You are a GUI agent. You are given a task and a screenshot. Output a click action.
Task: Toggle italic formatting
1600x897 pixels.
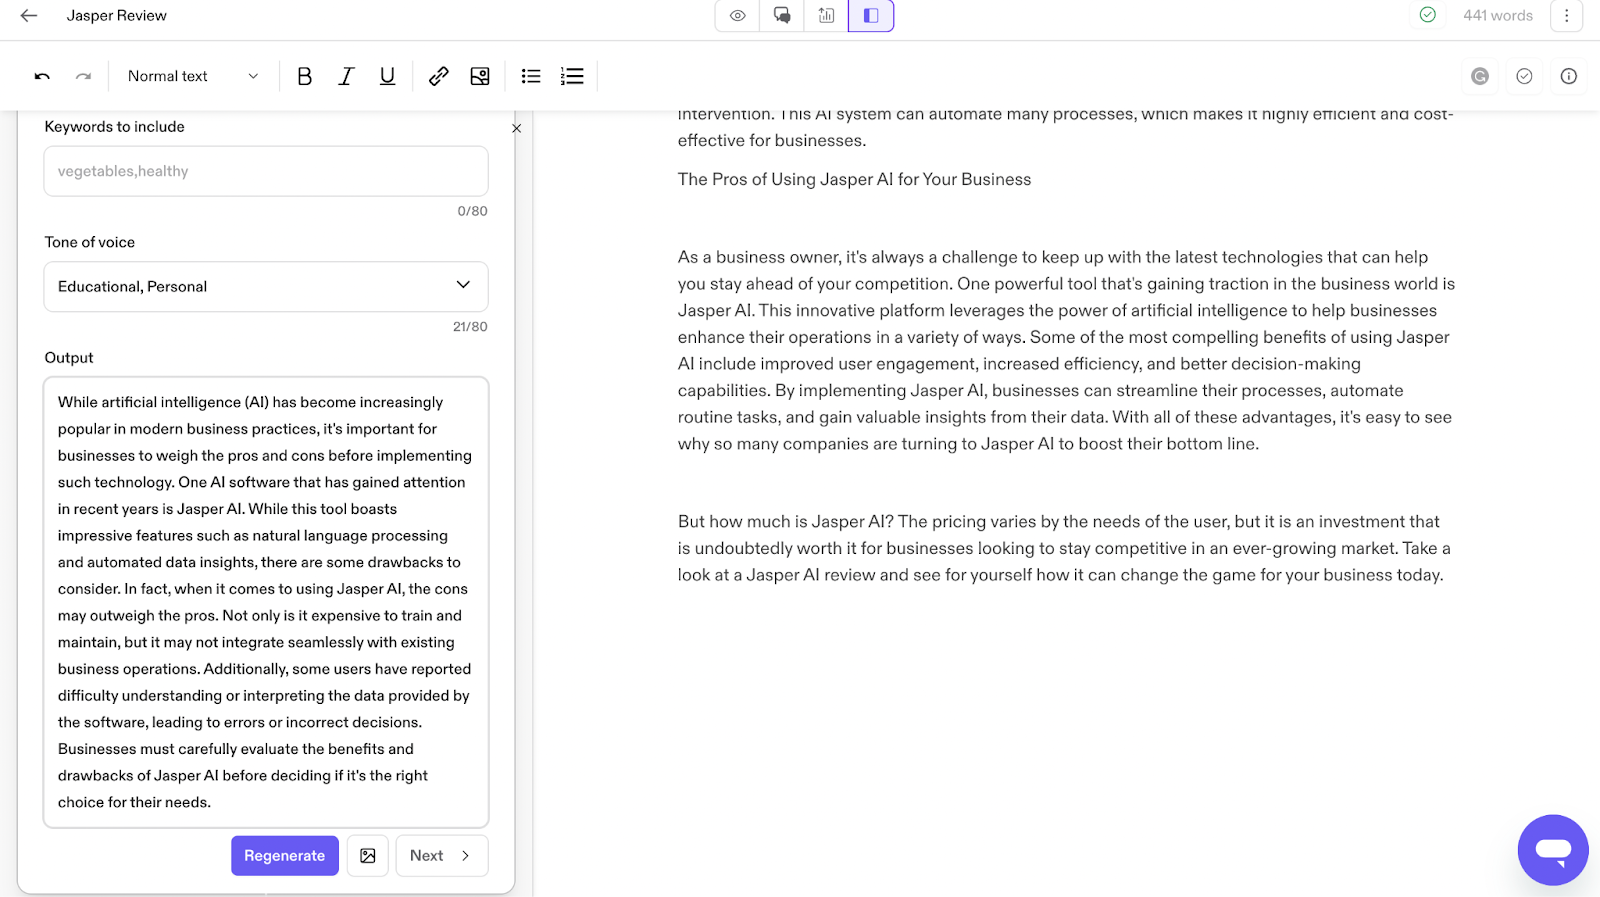click(346, 76)
